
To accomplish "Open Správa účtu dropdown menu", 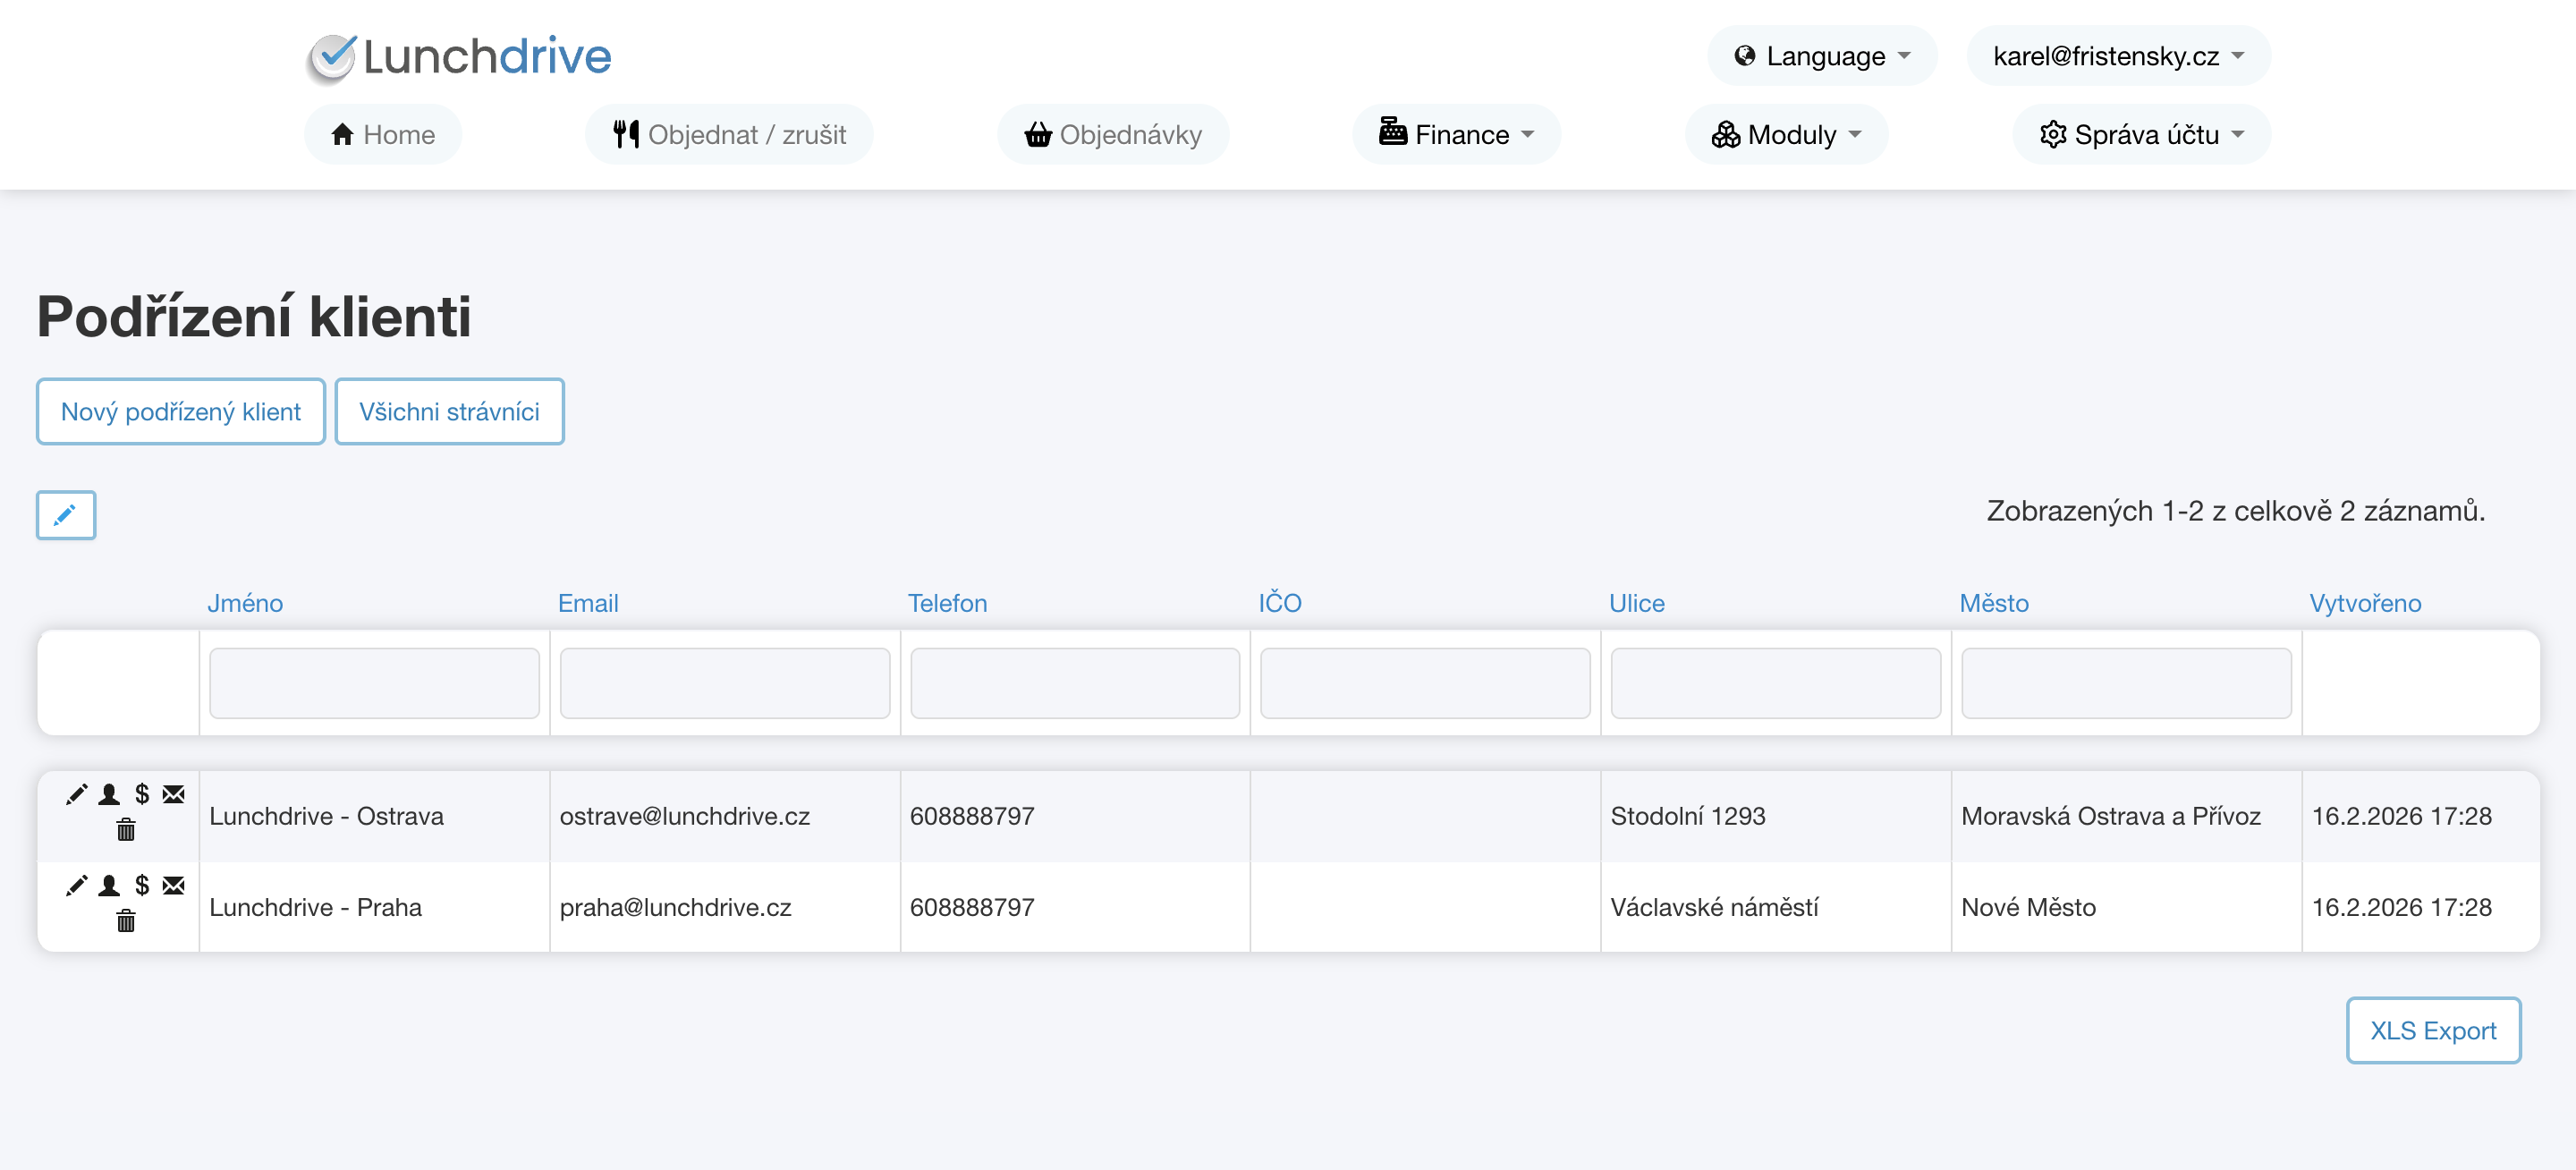I will pyautogui.click(x=2141, y=134).
